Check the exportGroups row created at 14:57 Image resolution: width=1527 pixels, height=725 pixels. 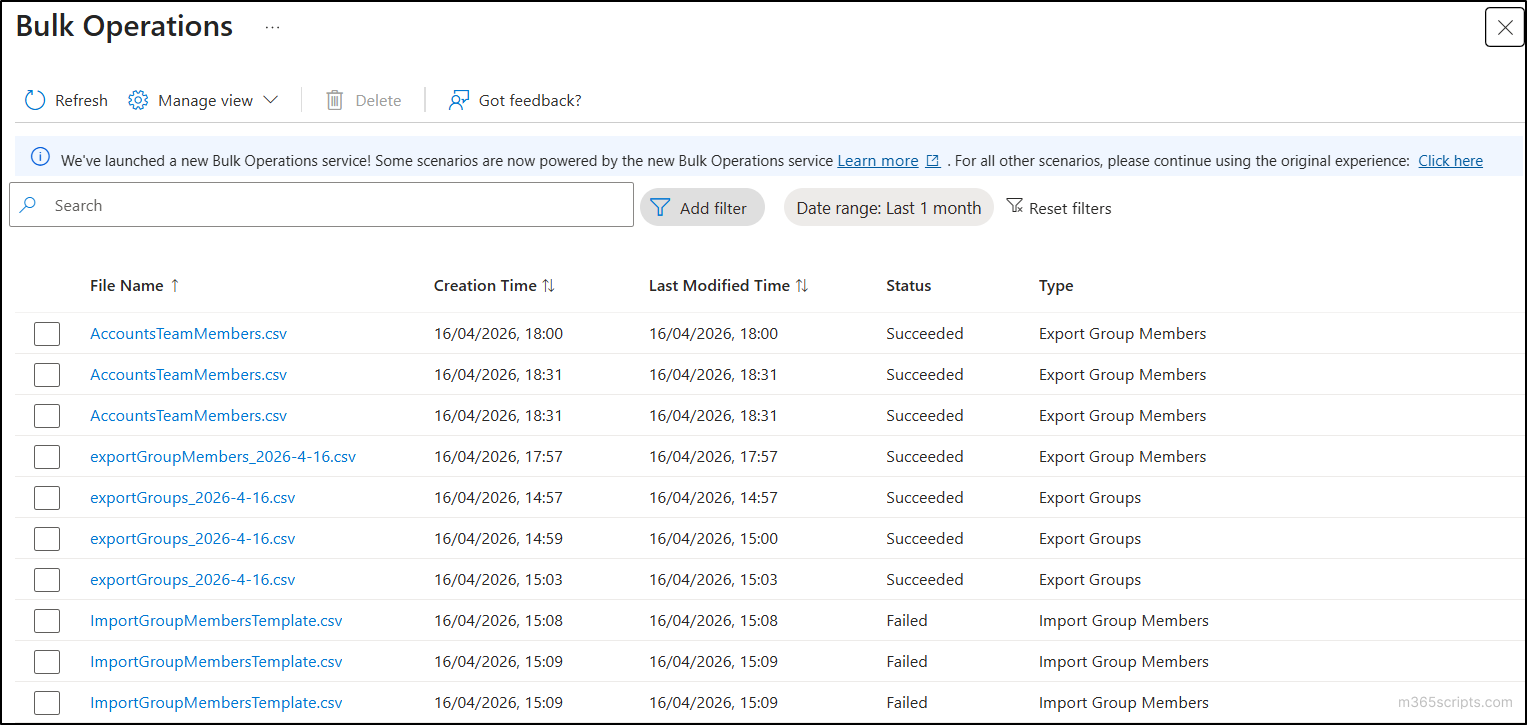47,498
